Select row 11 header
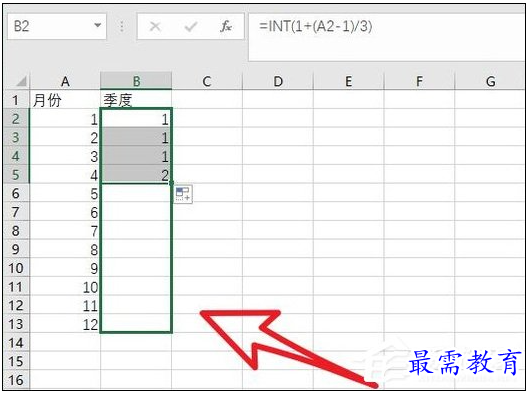 (16, 287)
